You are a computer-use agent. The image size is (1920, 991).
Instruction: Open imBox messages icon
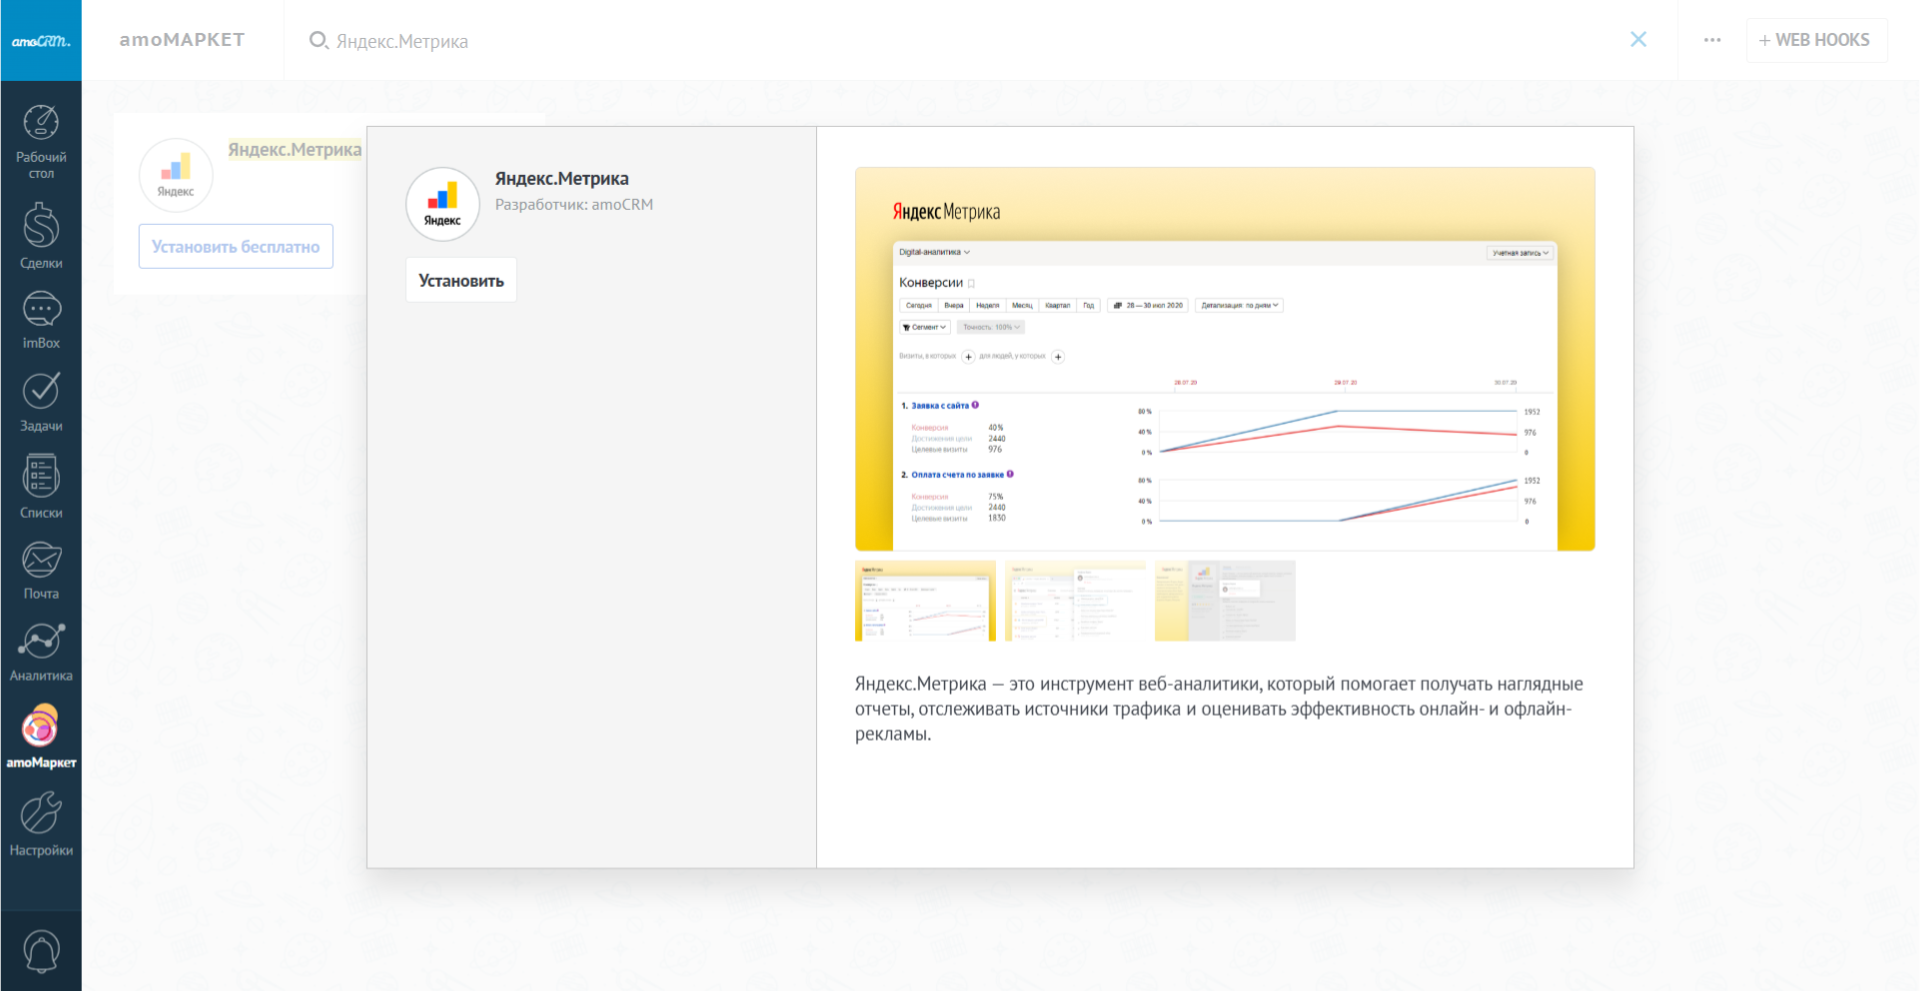tap(41, 320)
